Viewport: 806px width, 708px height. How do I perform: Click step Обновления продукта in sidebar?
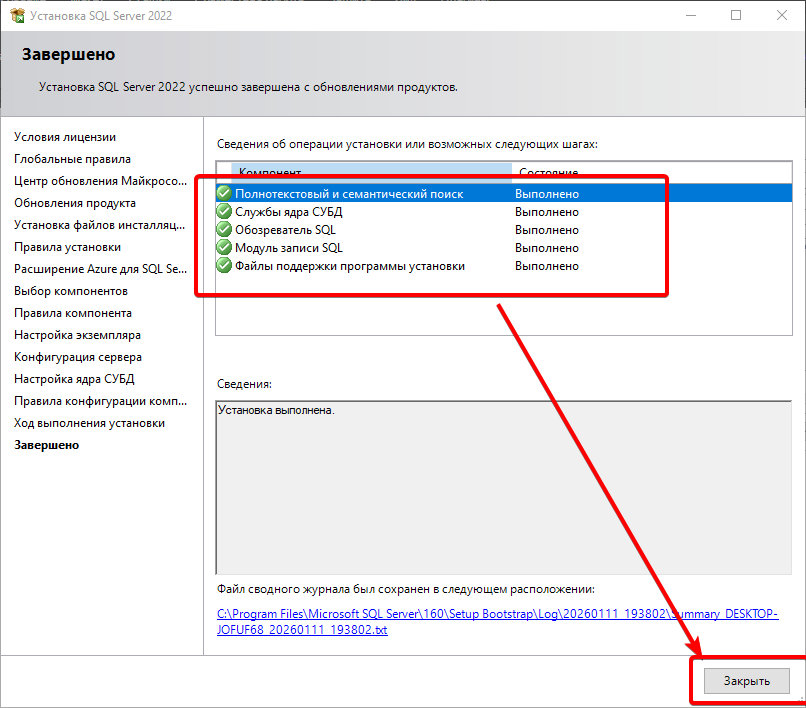coord(75,203)
